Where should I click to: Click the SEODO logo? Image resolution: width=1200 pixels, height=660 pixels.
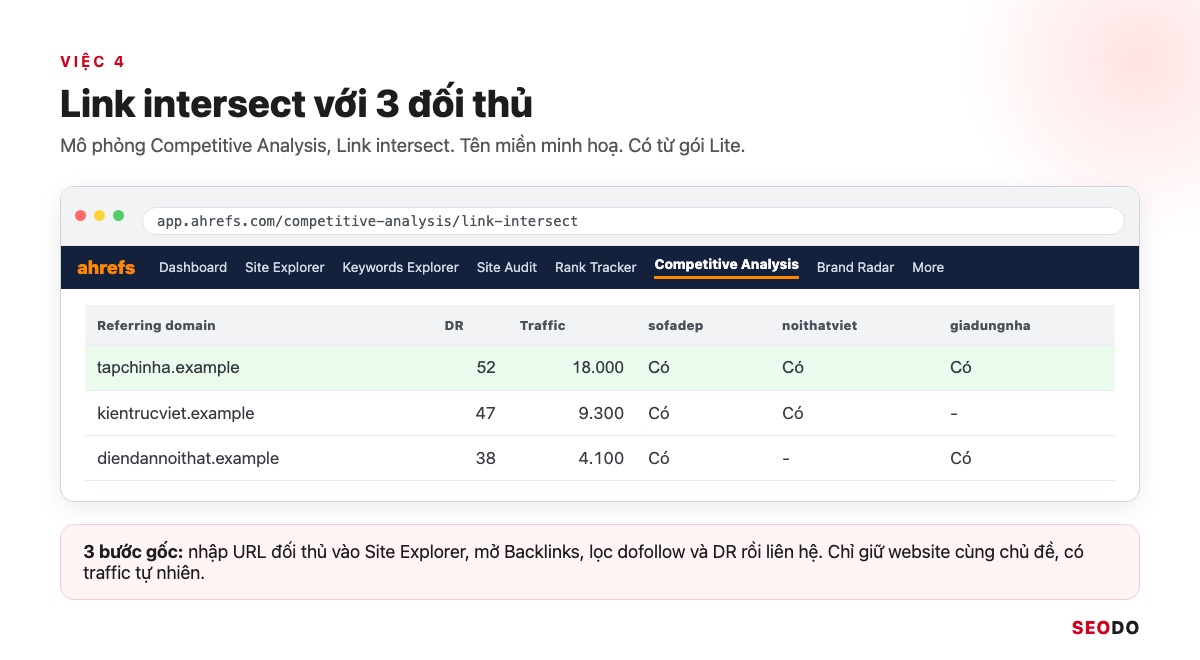(1105, 628)
